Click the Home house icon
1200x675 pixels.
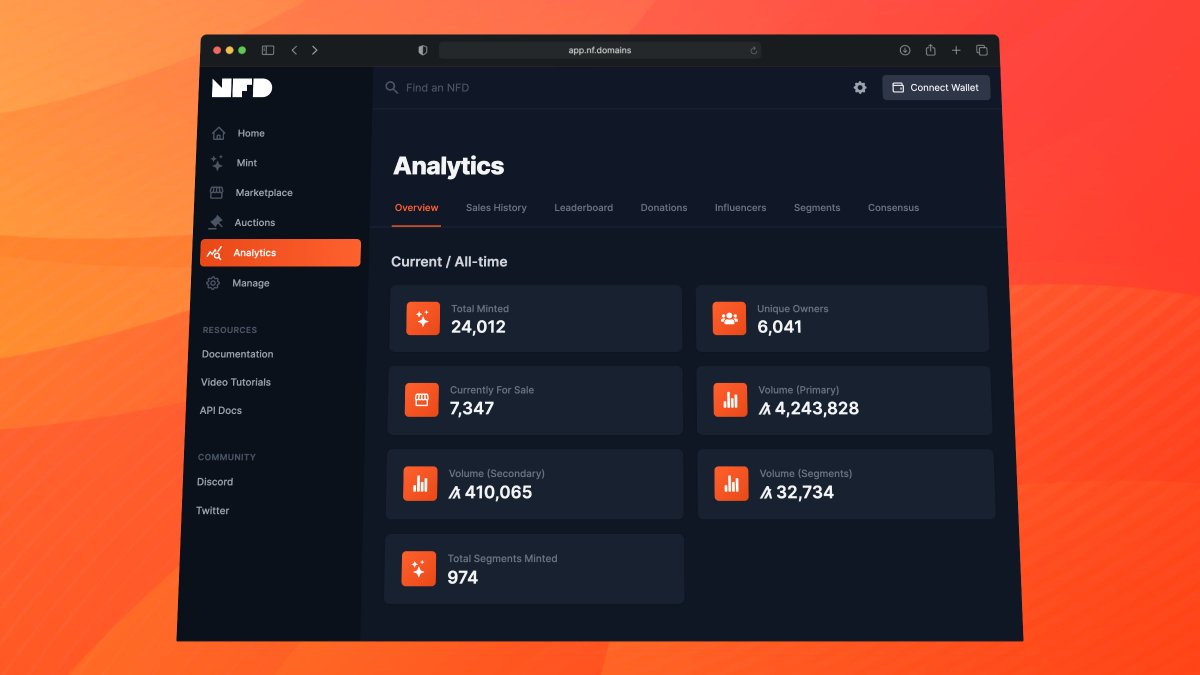[x=218, y=133]
